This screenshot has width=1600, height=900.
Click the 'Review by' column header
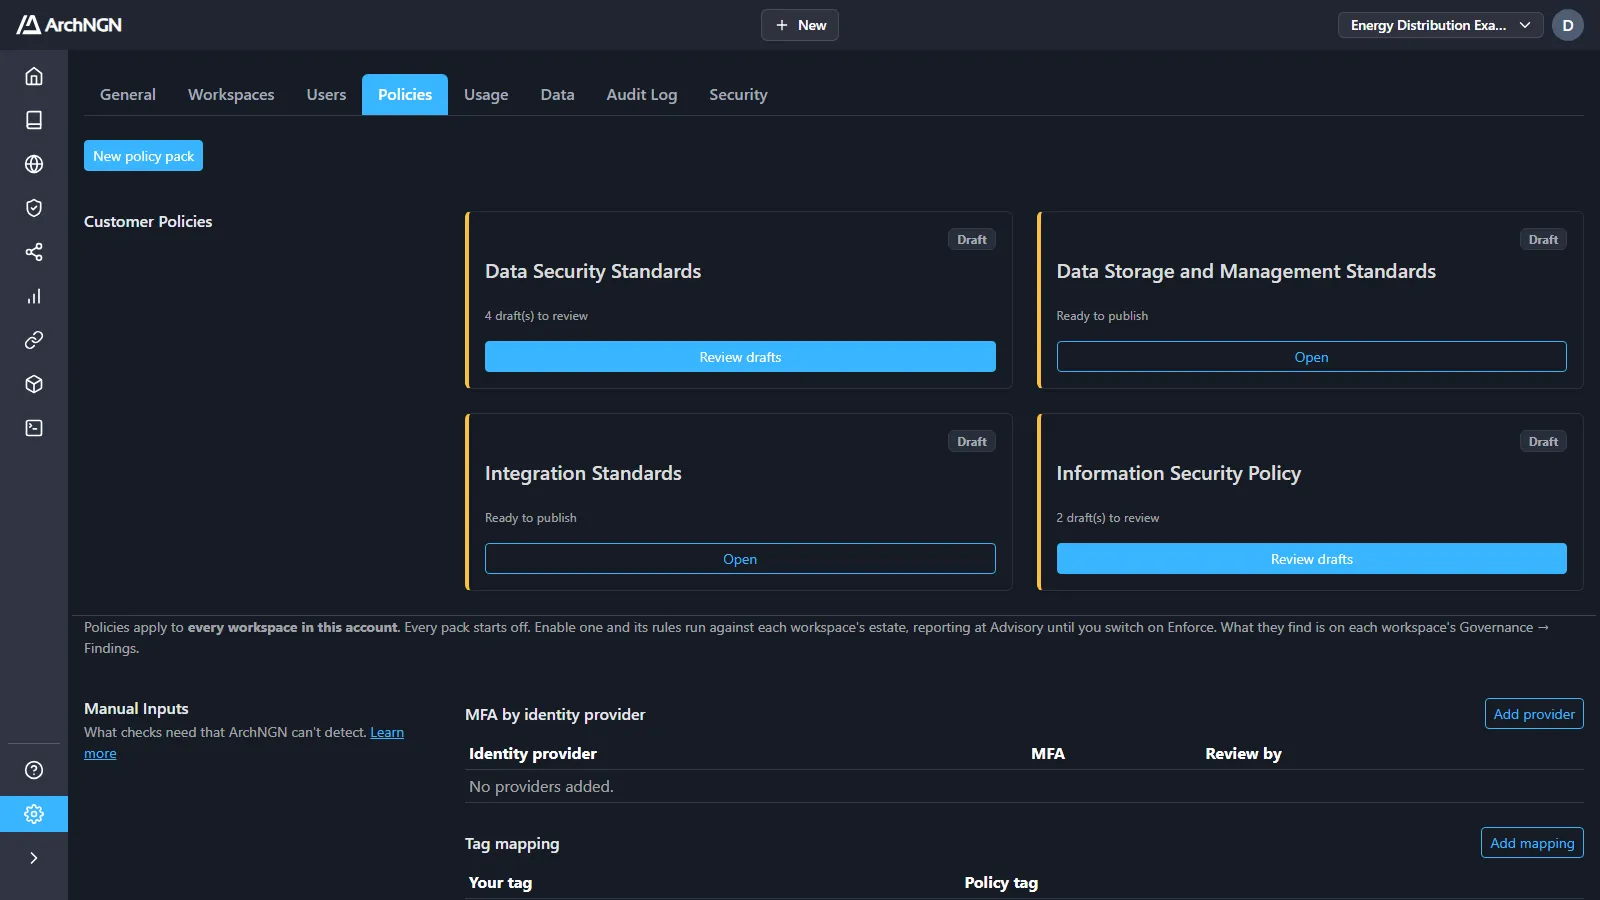[x=1243, y=754]
